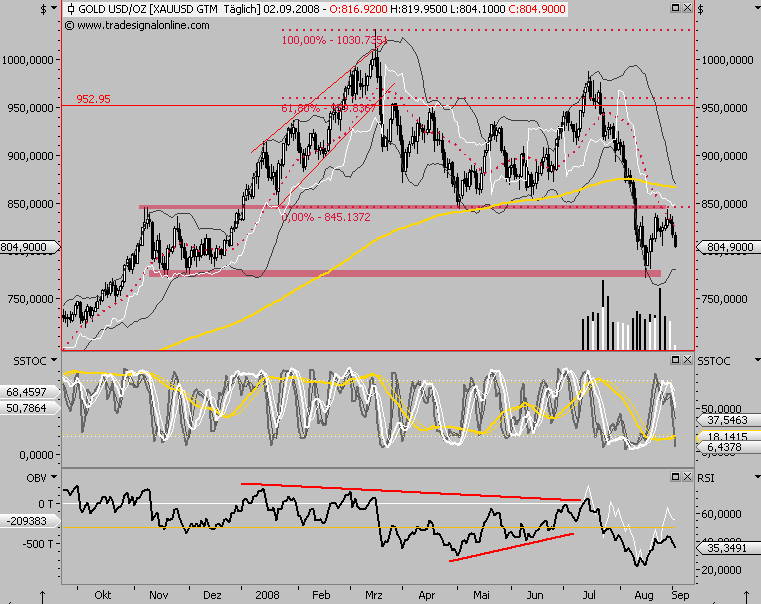Viewport: 761px width, 604px height.
Task: Select the 0,00% - 845.1372 Fibonacci label
Action: [x=326, y=217]
